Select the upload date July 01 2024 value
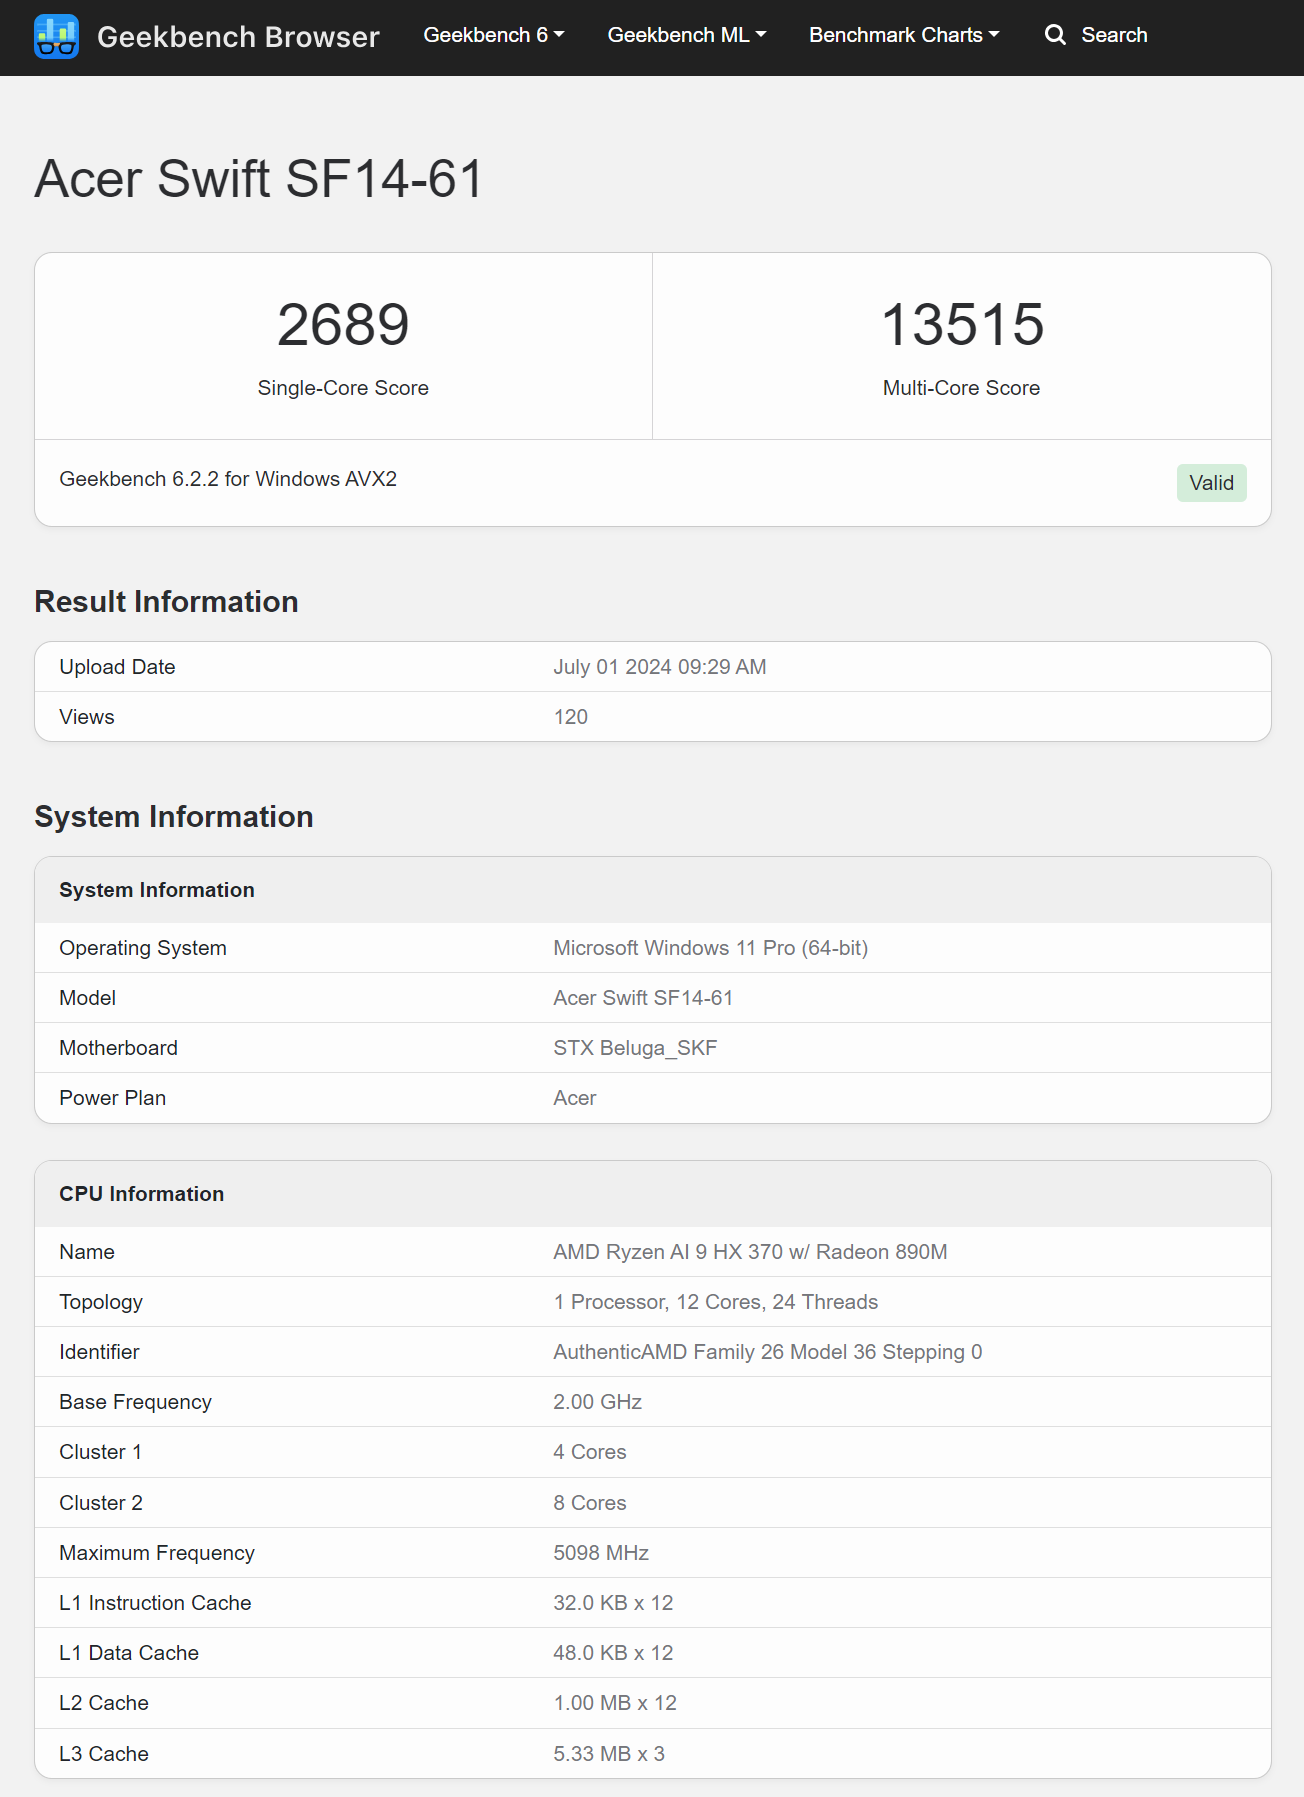1304x1797 pixels. coord(660,667)
